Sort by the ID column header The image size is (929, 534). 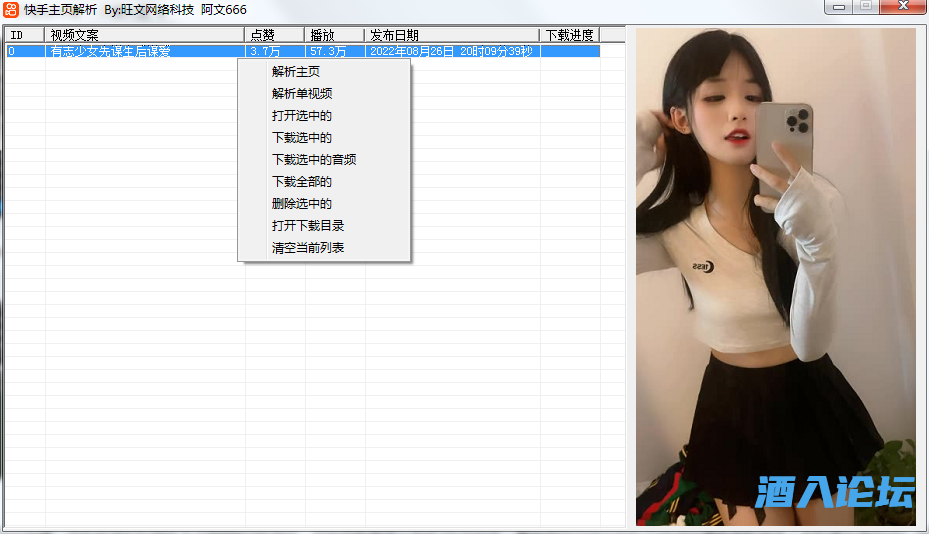pos(25,35)
